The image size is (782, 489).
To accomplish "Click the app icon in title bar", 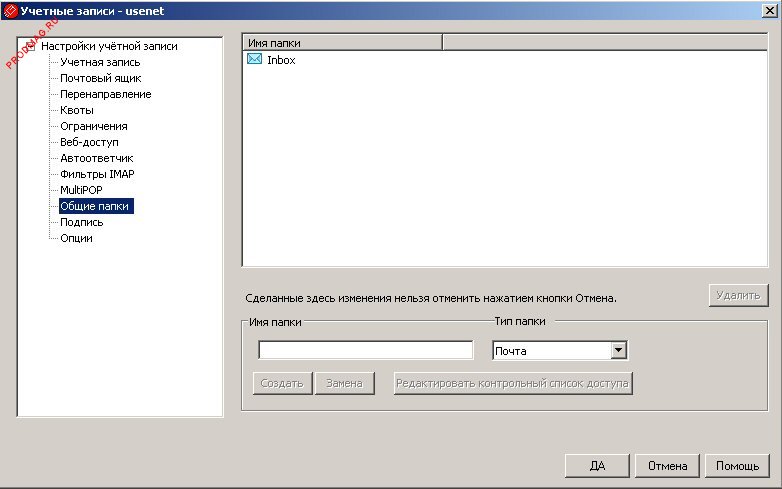I will [11, 10].
